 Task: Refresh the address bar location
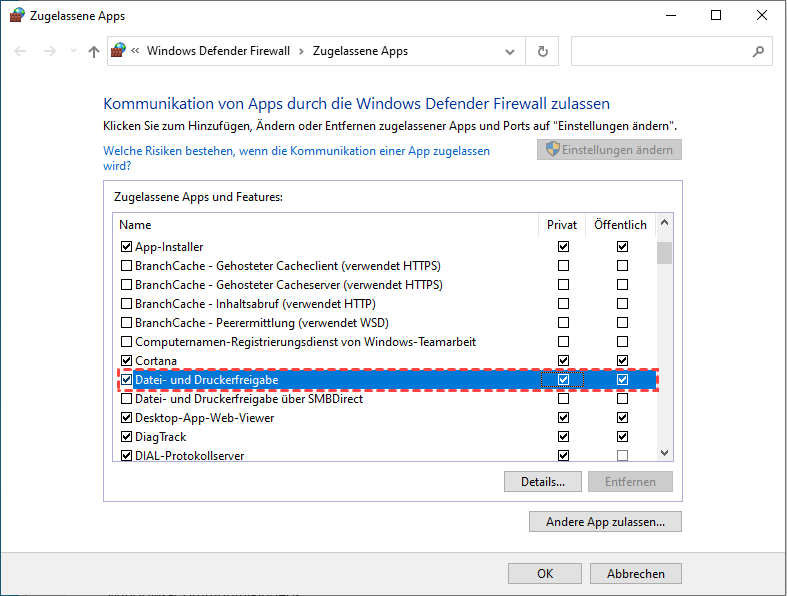point(542,51)
